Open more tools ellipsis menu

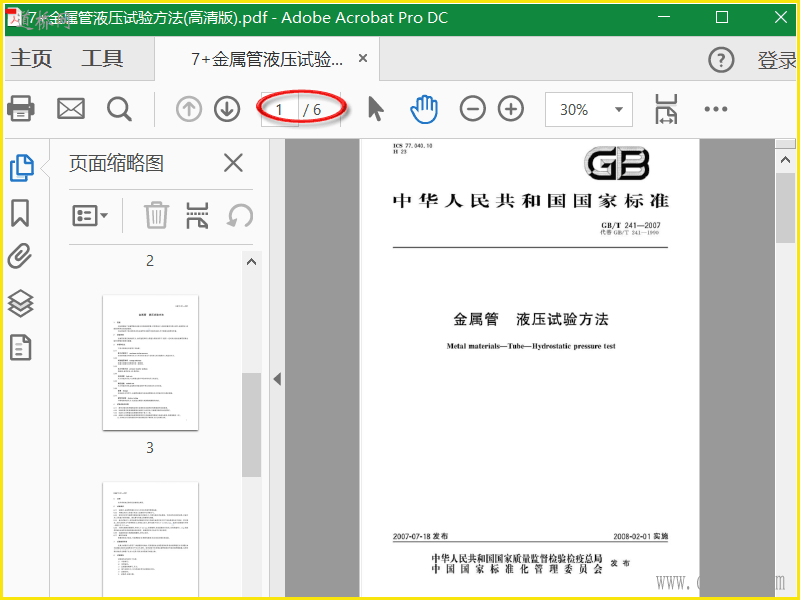click(716, 109)
